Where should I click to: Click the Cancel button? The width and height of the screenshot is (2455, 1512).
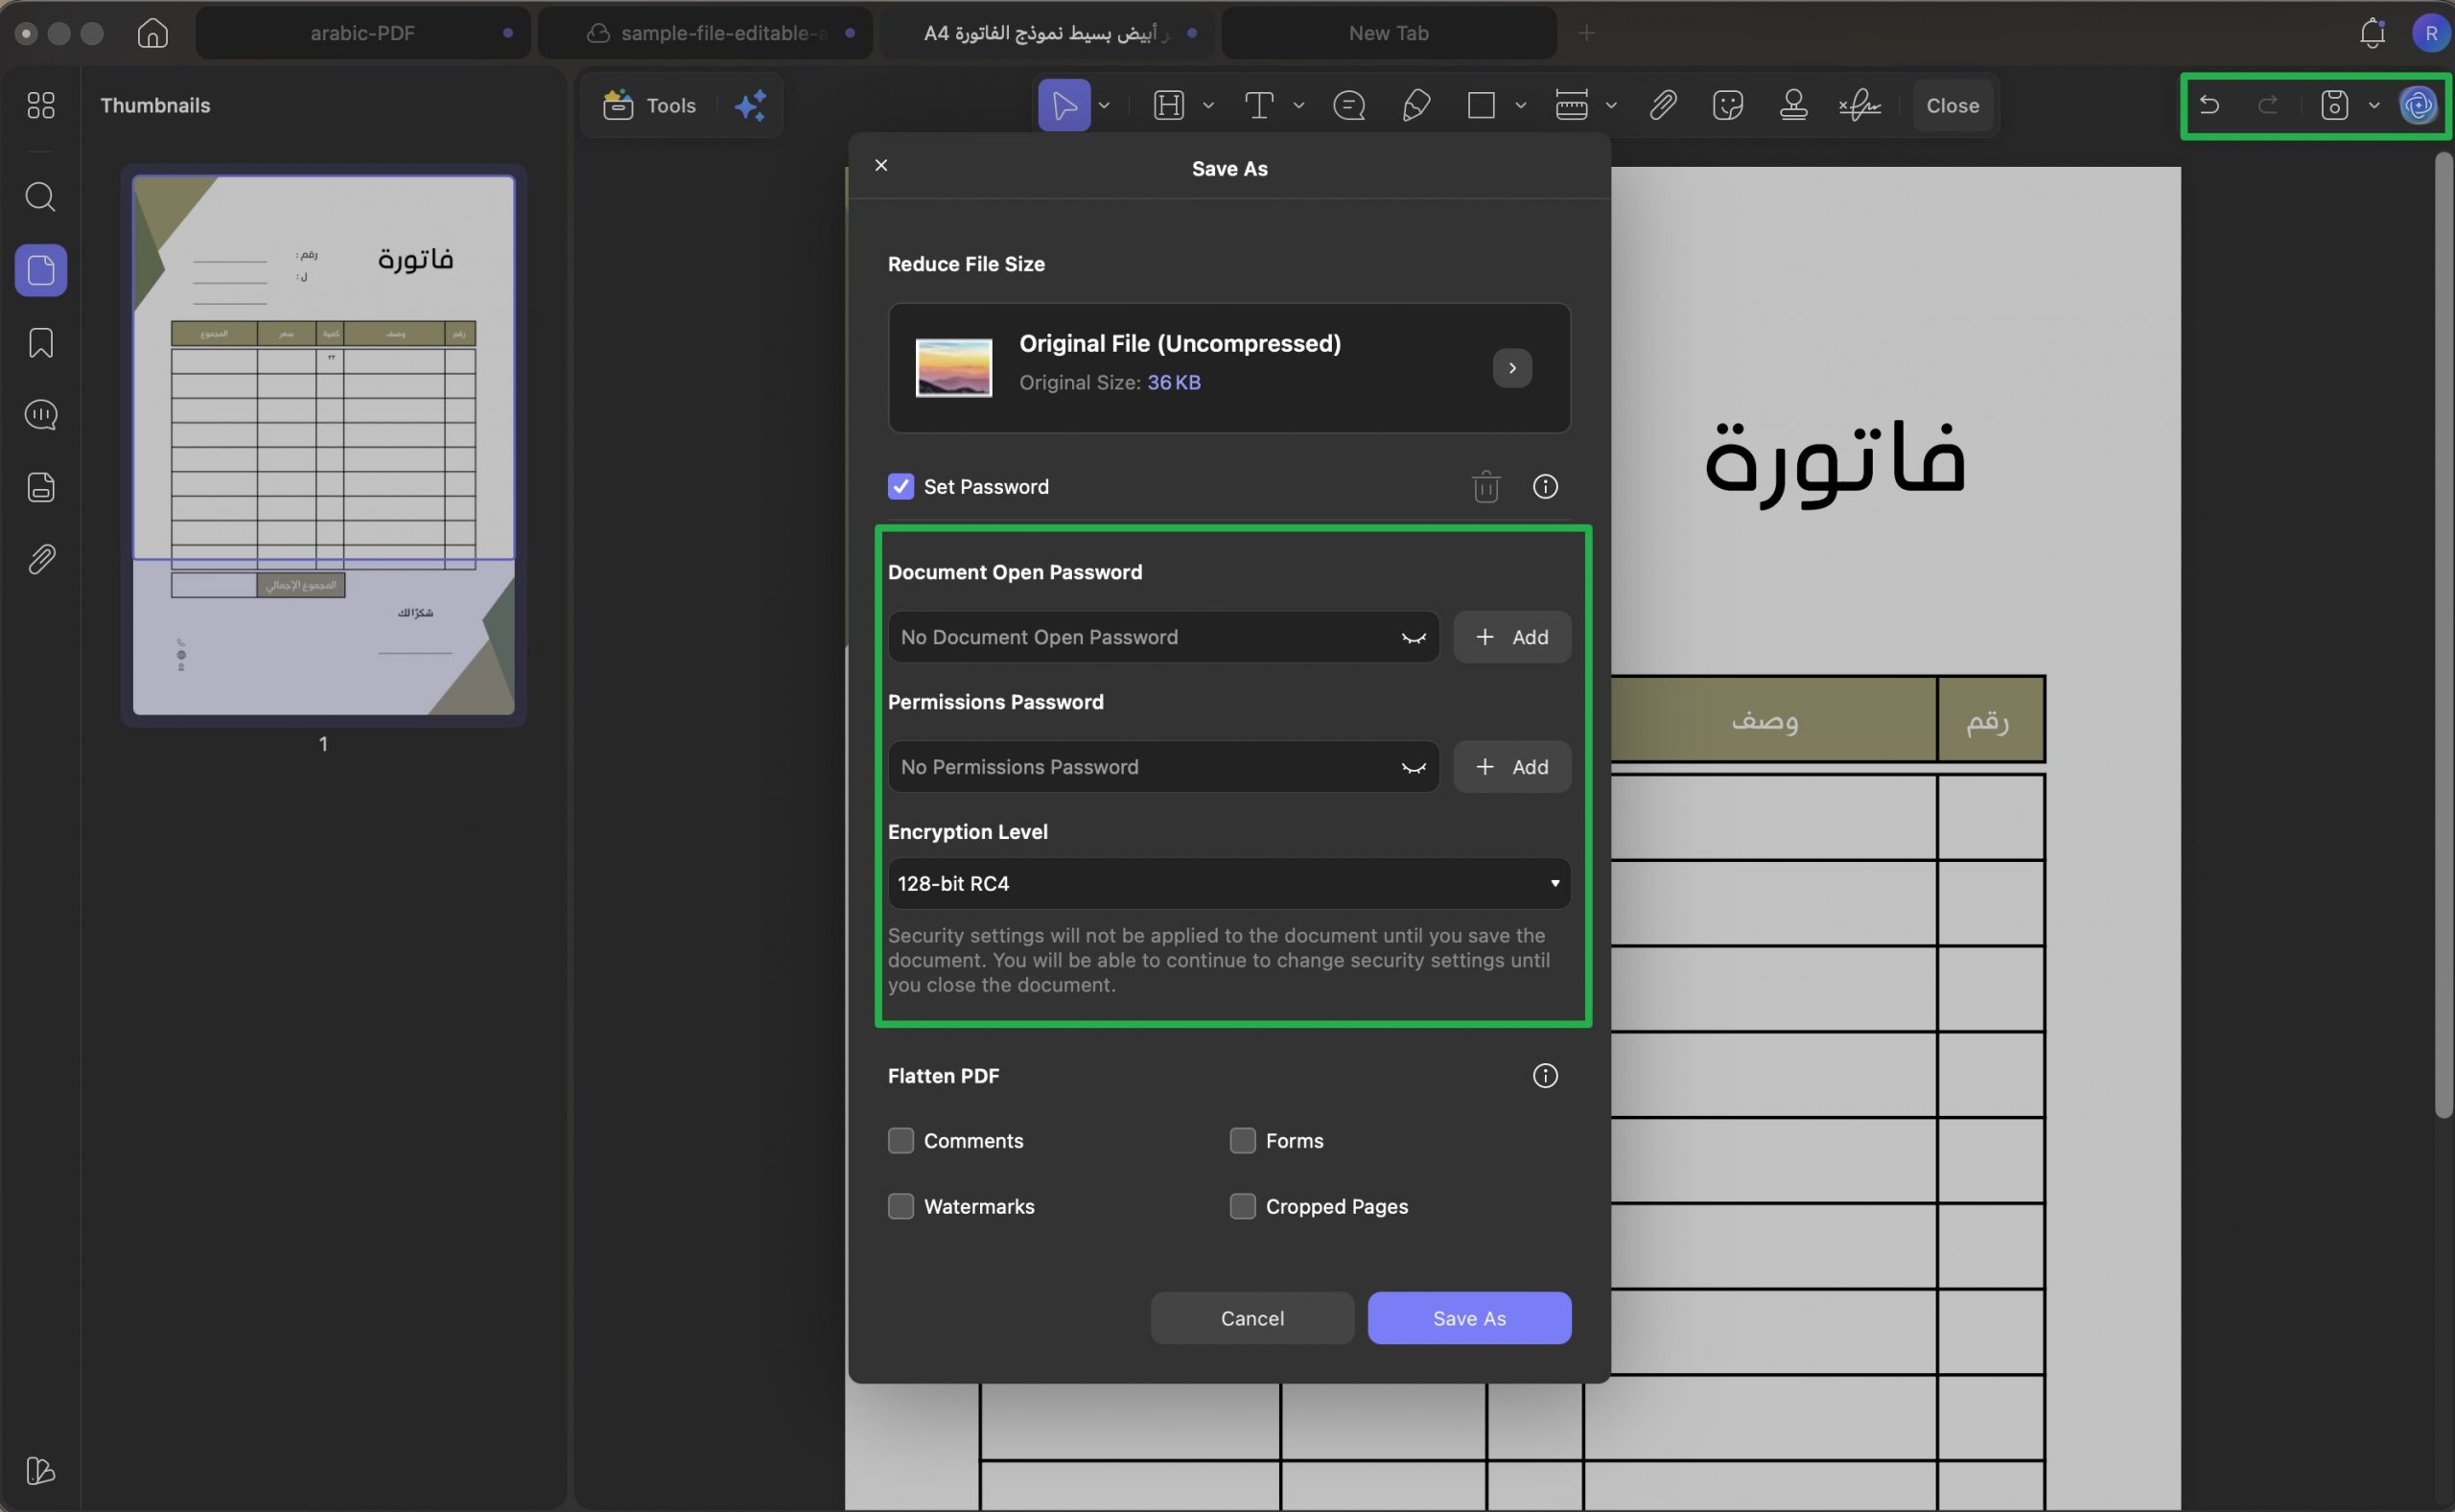coord(1252,1318)
